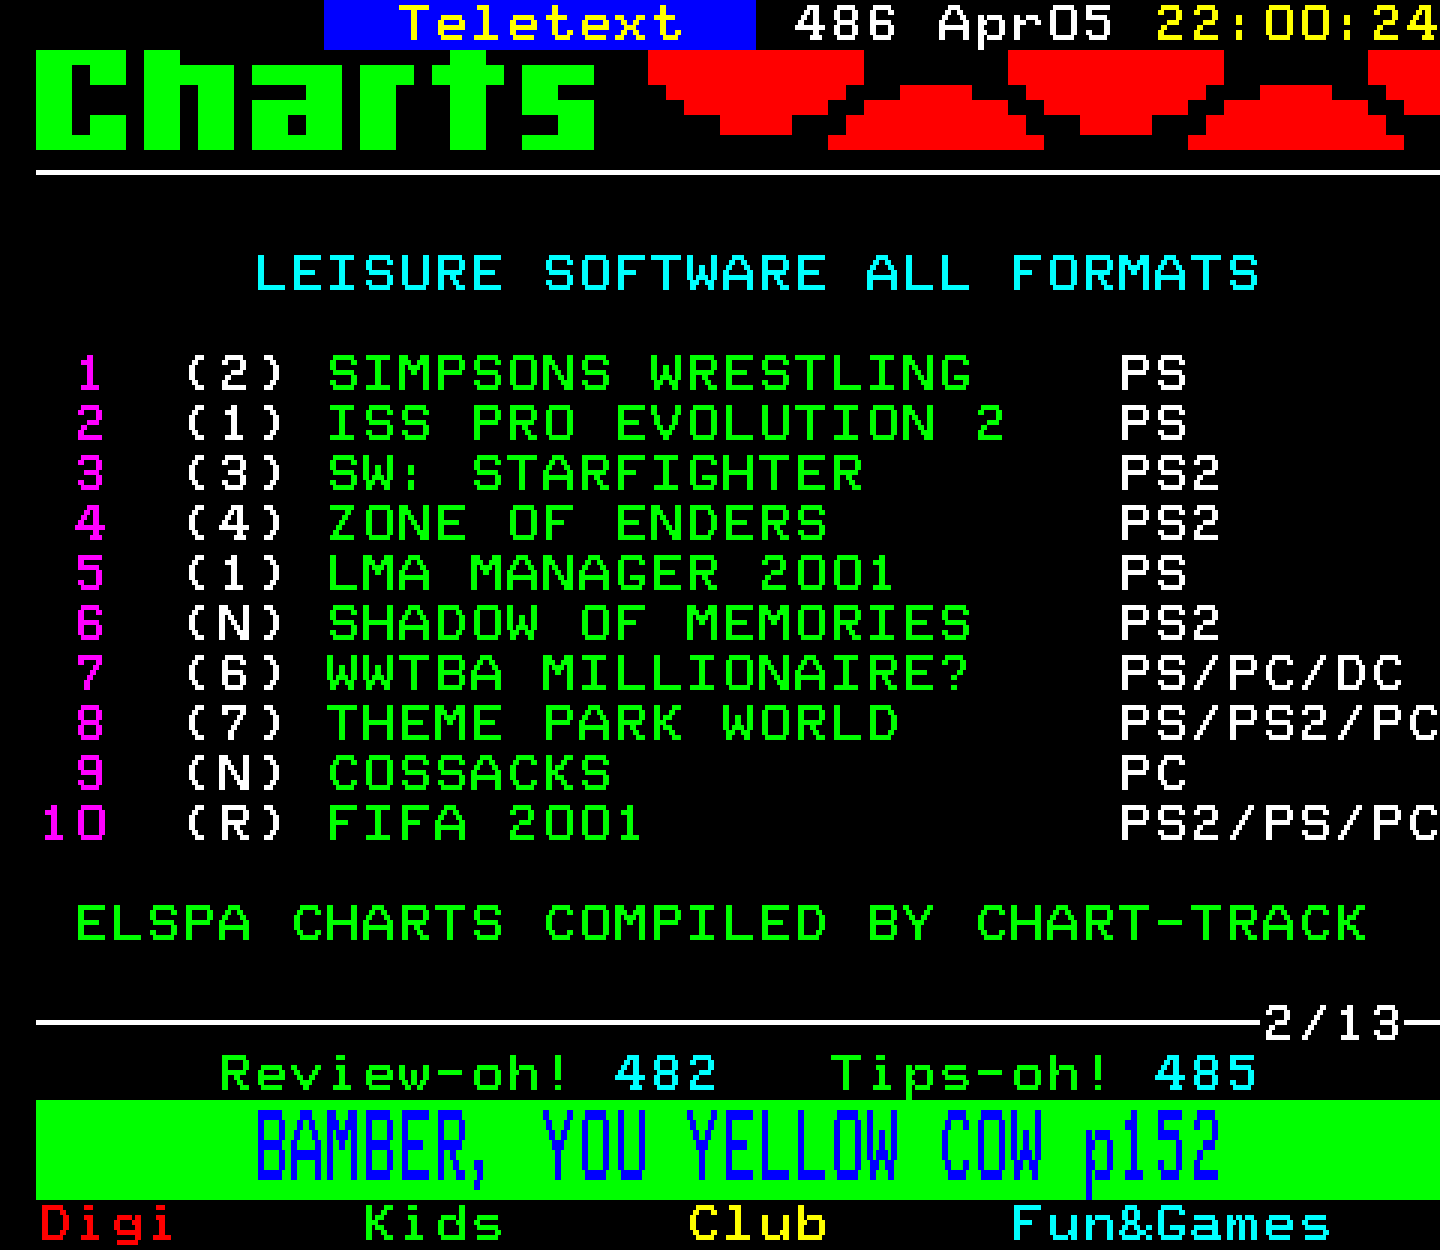This screenshot has height=1250, width=1440.
Task: Select chart entry COSSACKS
Action: point(470,773)
